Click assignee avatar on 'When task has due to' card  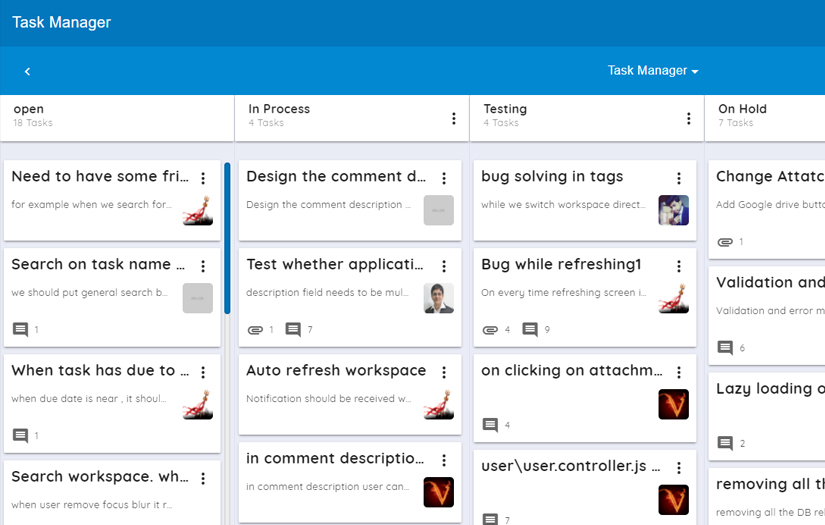[x=198, y=405]
